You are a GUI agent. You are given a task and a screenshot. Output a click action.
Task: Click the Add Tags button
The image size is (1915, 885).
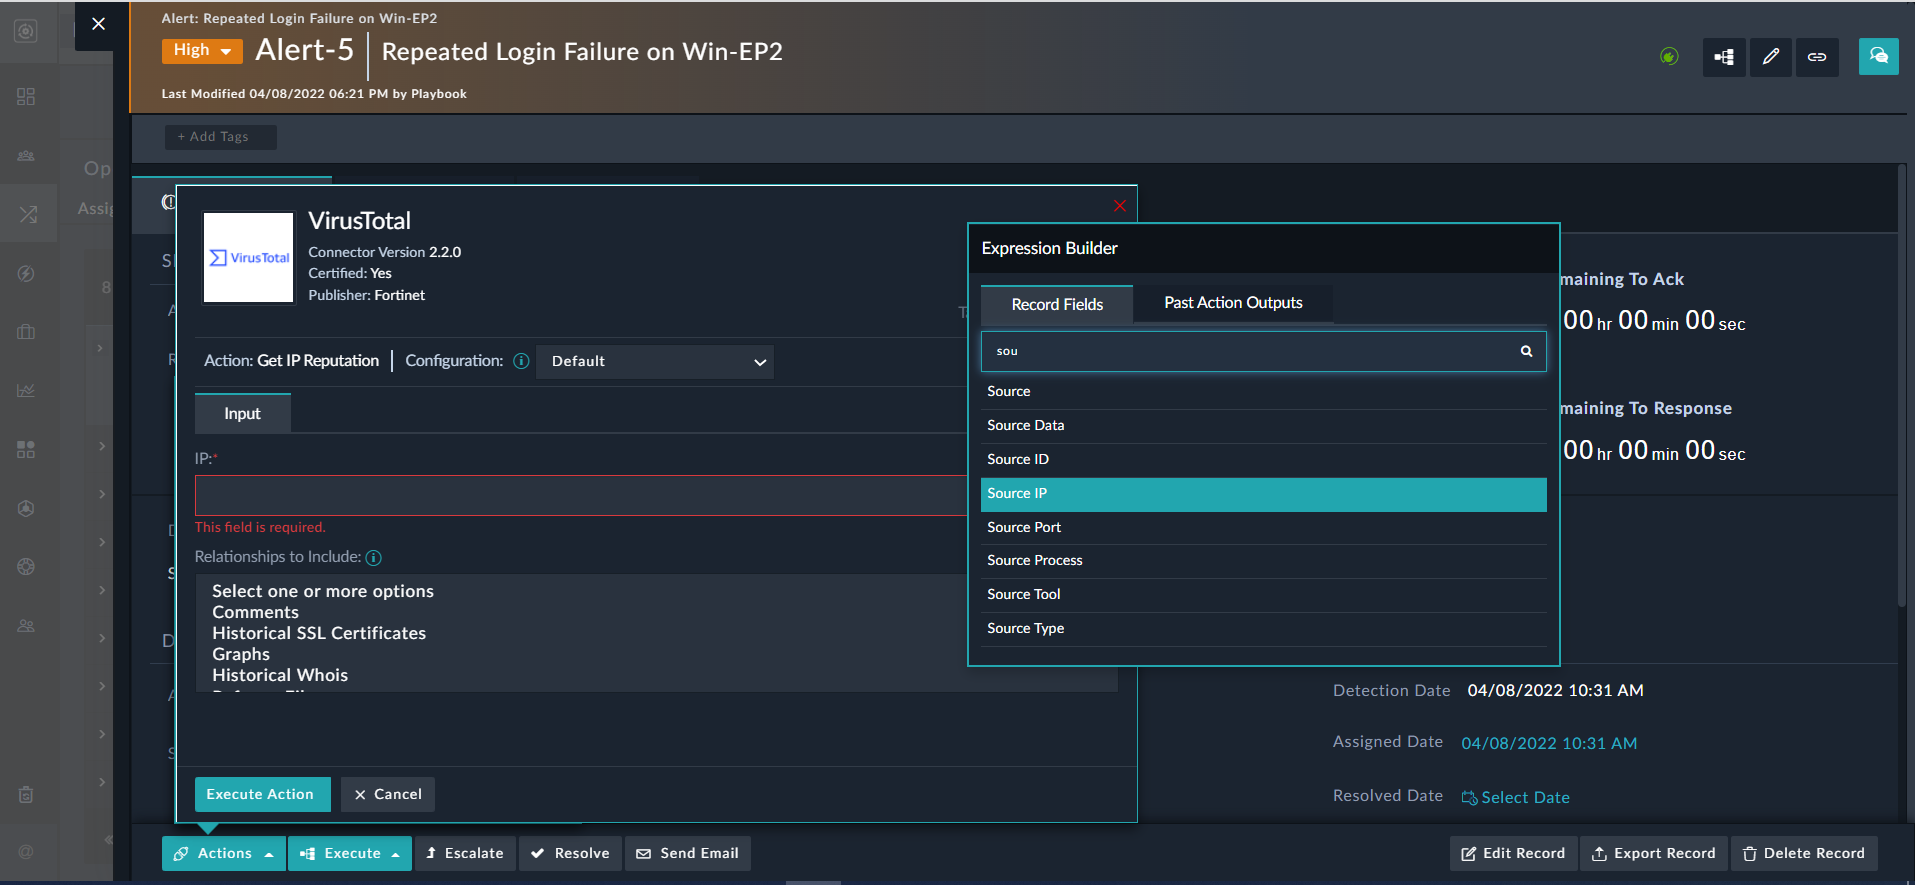coord(220,137)
